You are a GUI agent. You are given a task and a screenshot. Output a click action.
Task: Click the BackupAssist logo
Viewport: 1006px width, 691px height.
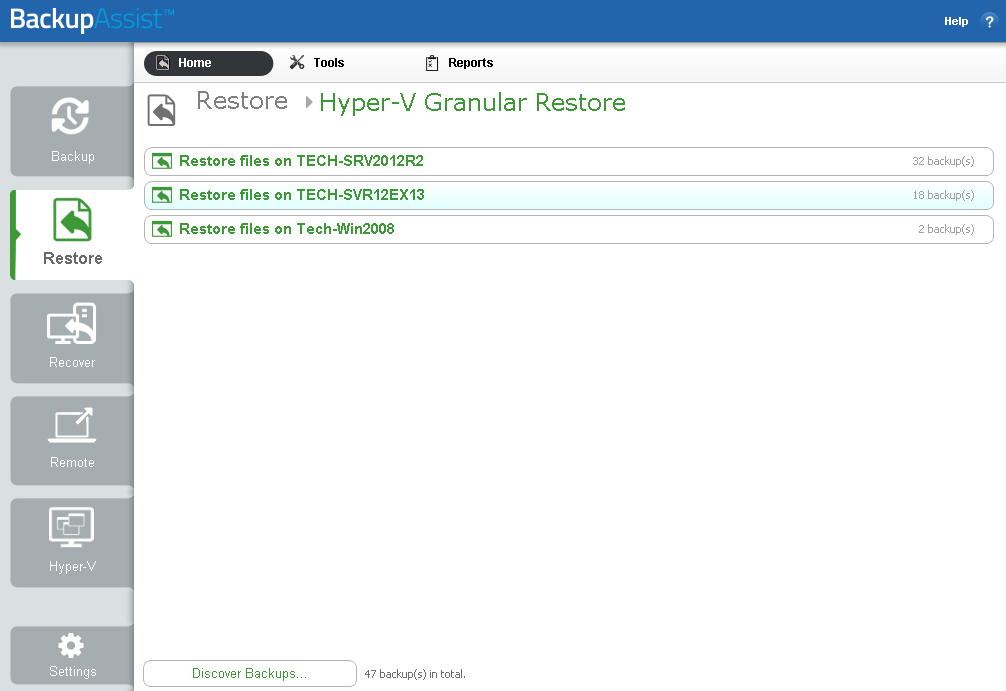click(x=92, y=19)
